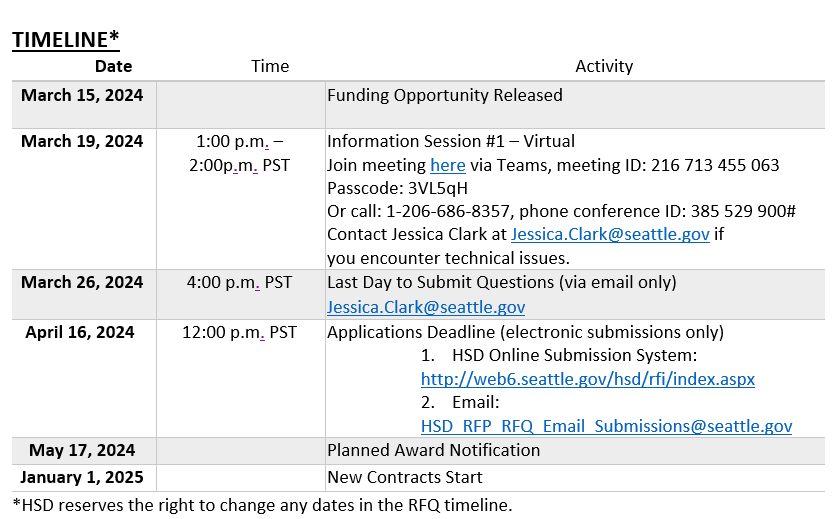
Task: Click the March 19, 2024 date cell
Action: click(82, 141)
